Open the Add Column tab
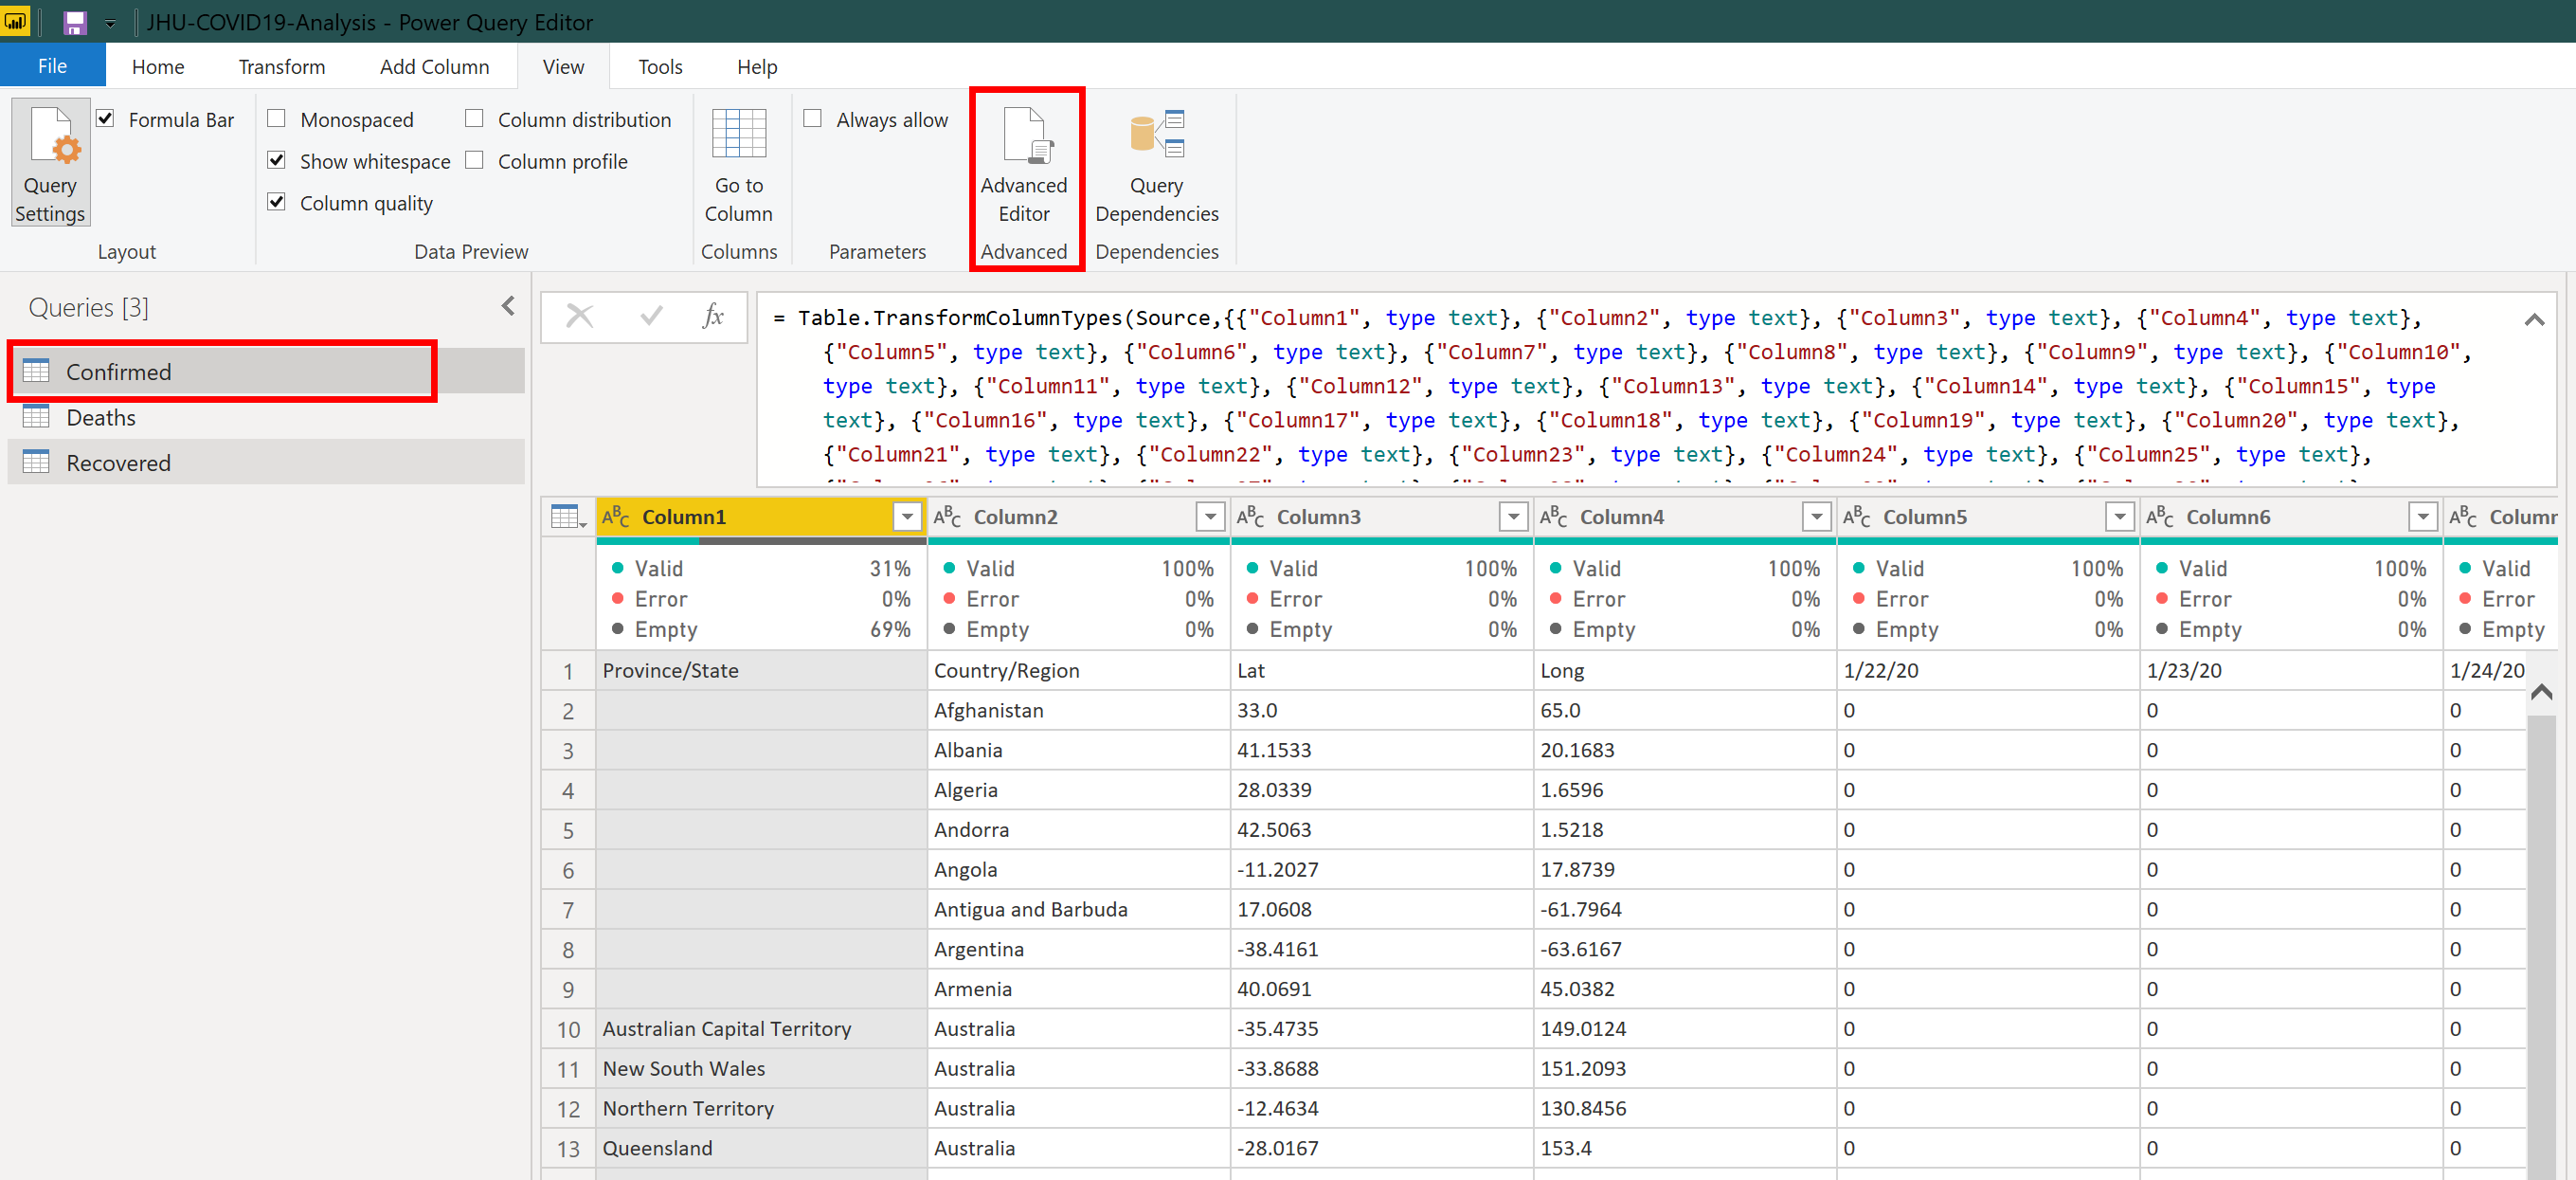This screenshot has width=2576, height=1180. [434, 66]
